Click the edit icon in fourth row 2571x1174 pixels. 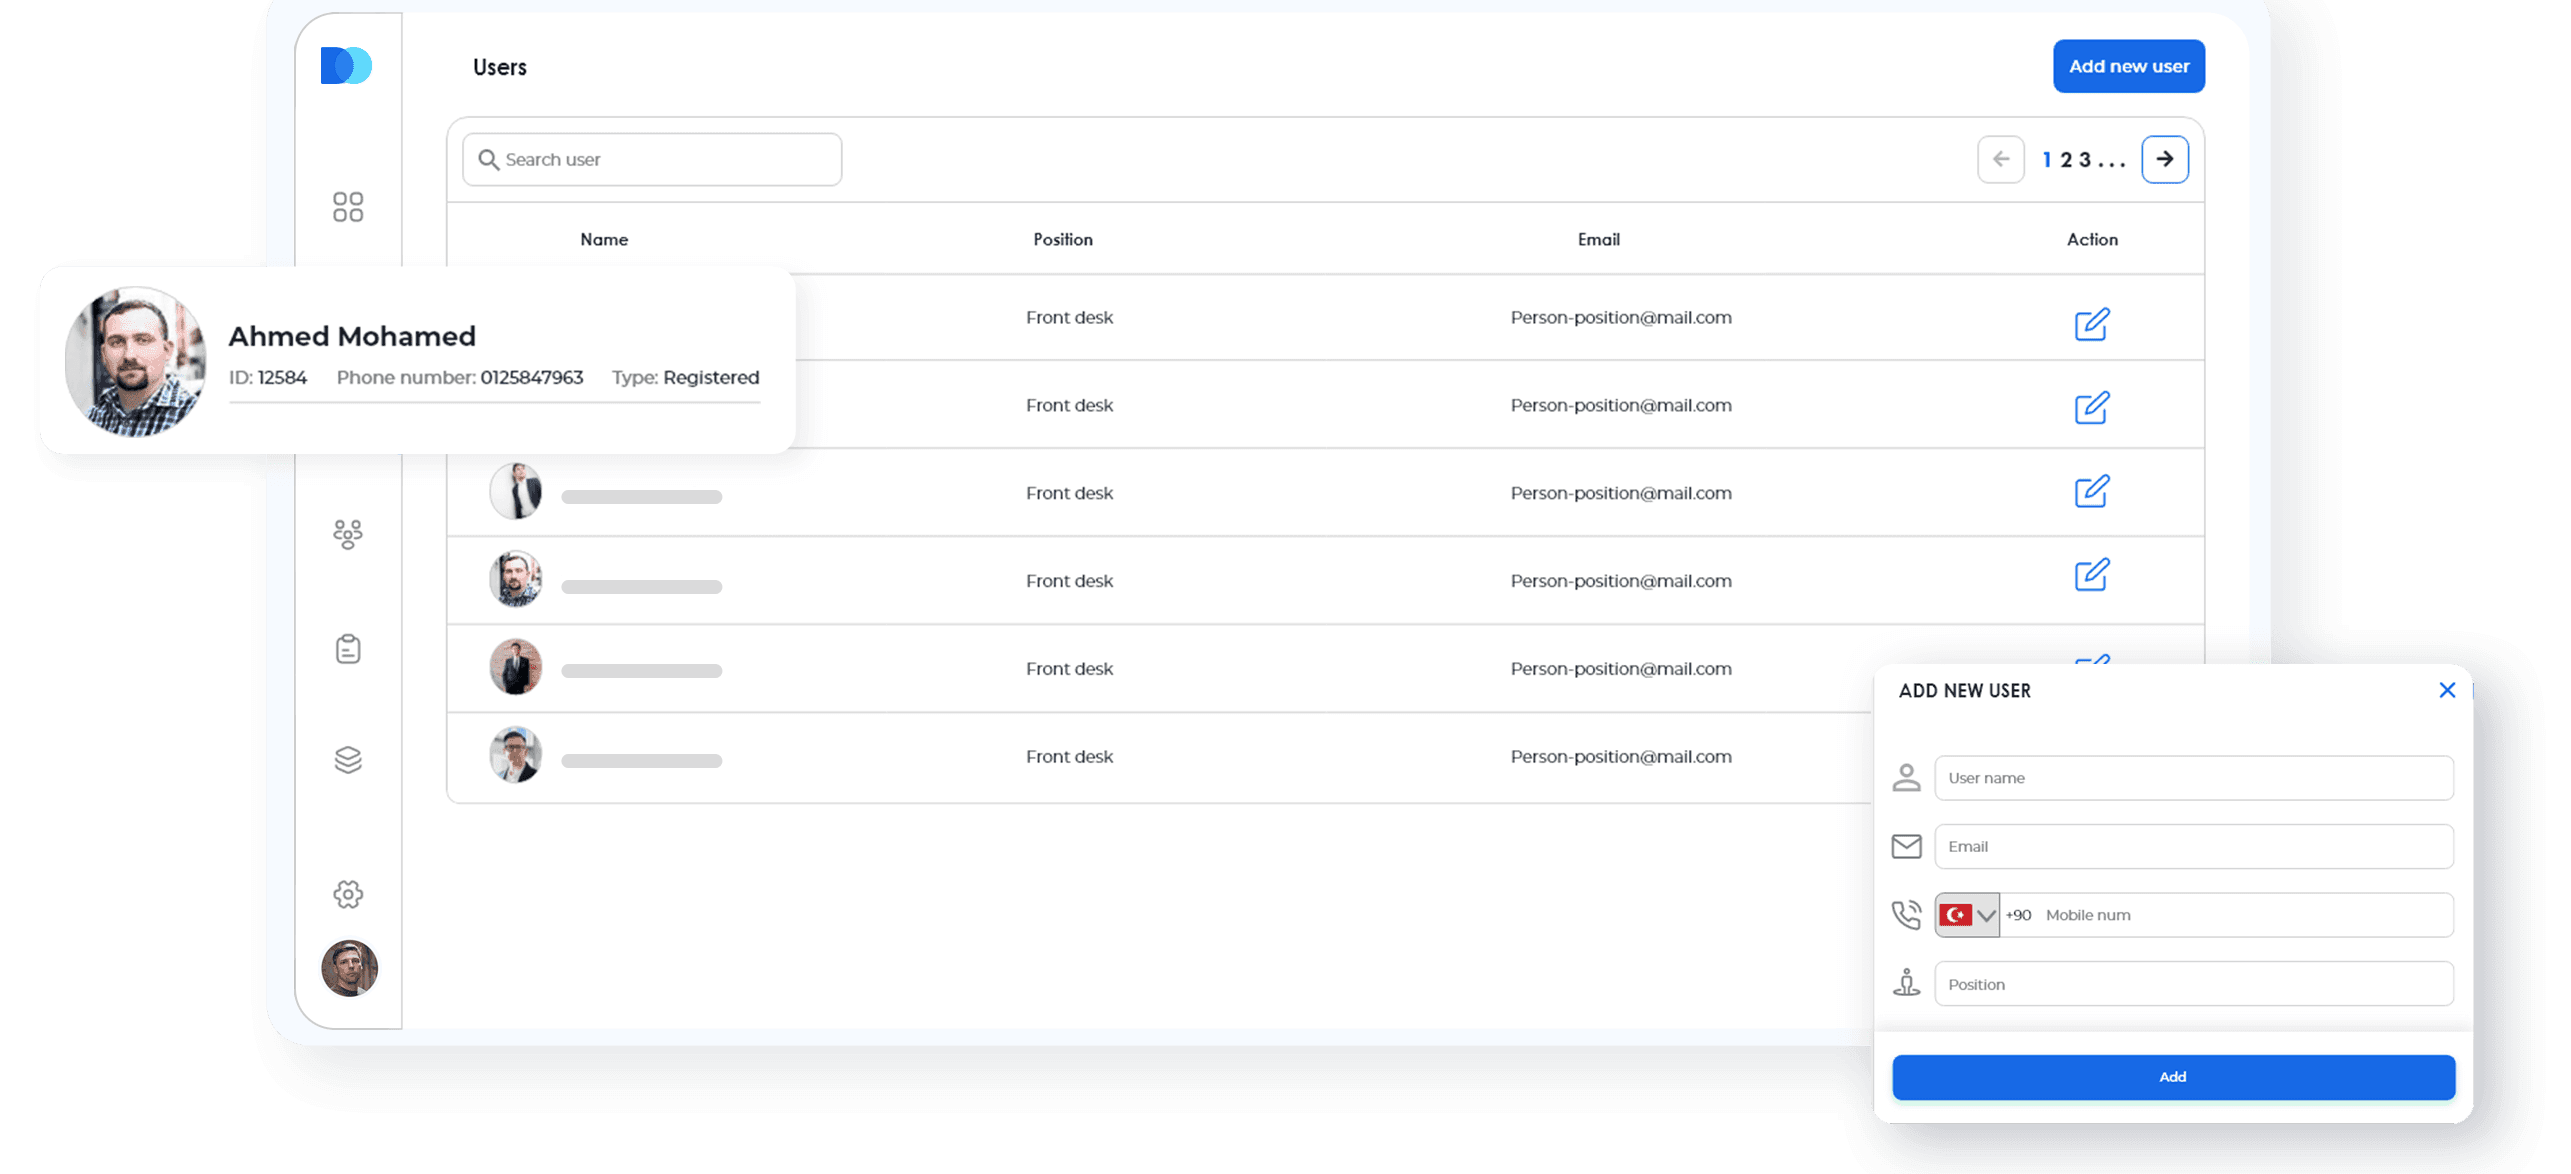click(x=2091, y=575)
